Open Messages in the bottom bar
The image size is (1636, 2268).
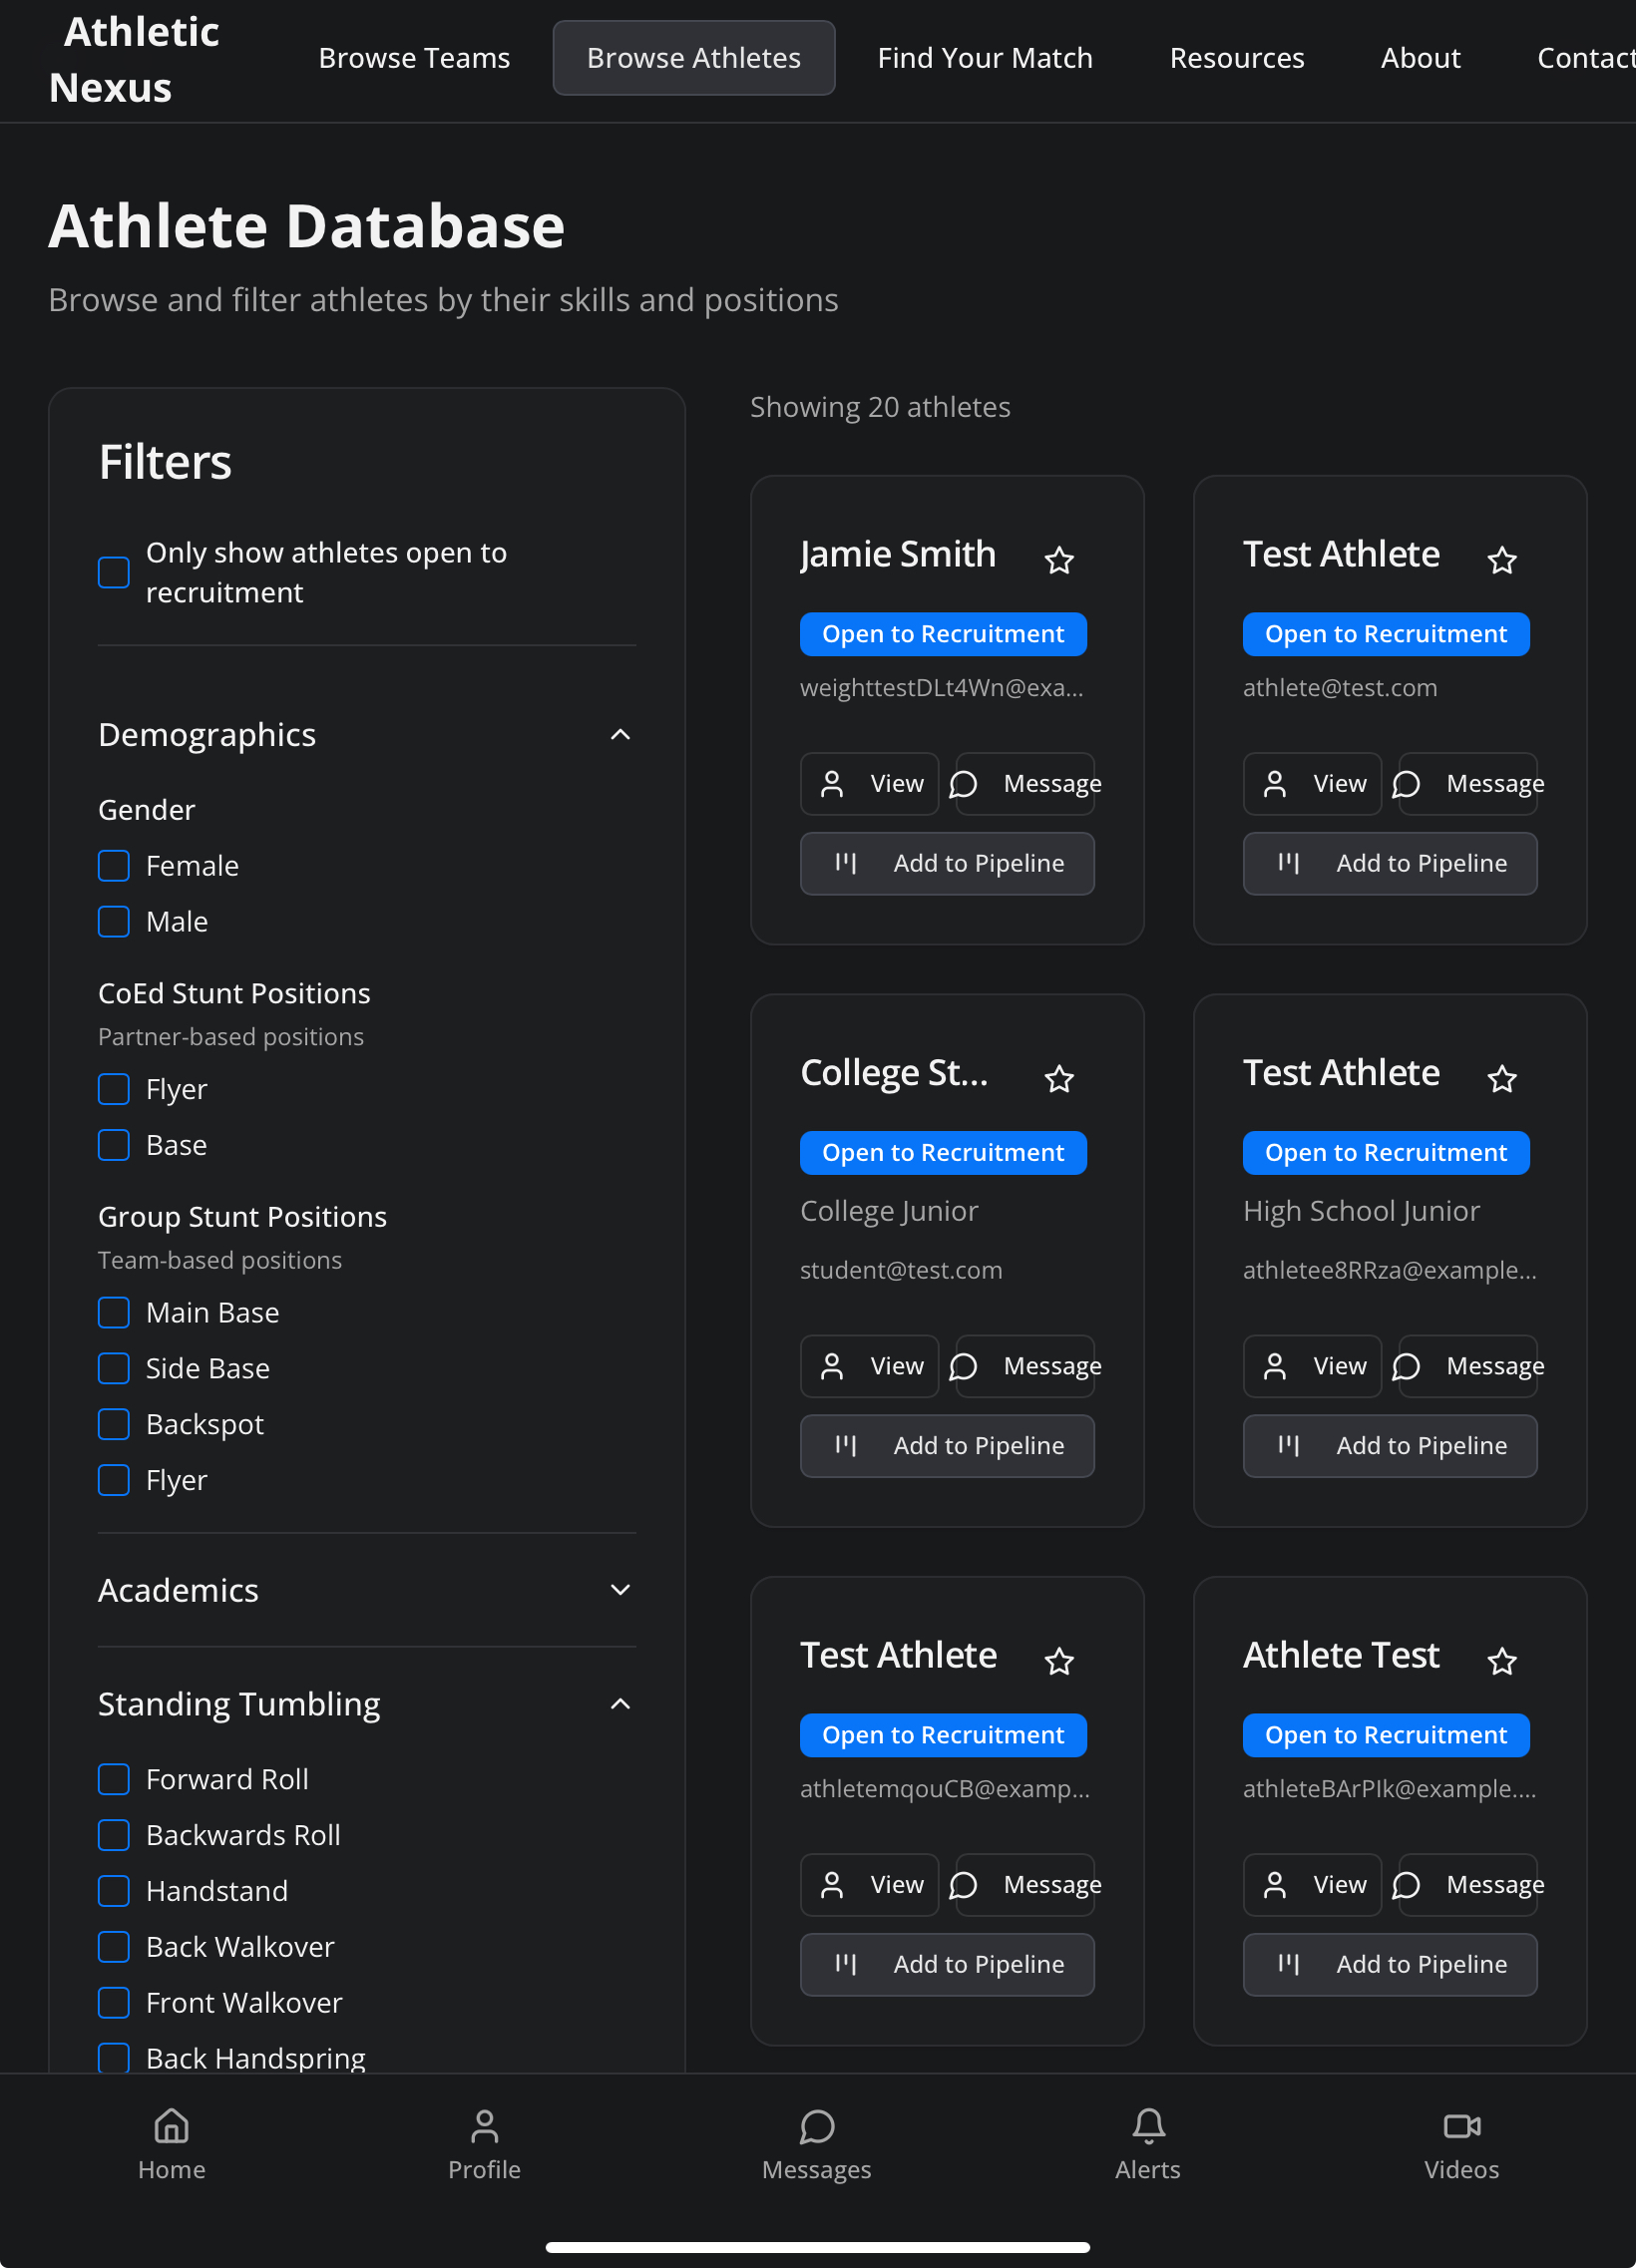(x=816, y=2144)
